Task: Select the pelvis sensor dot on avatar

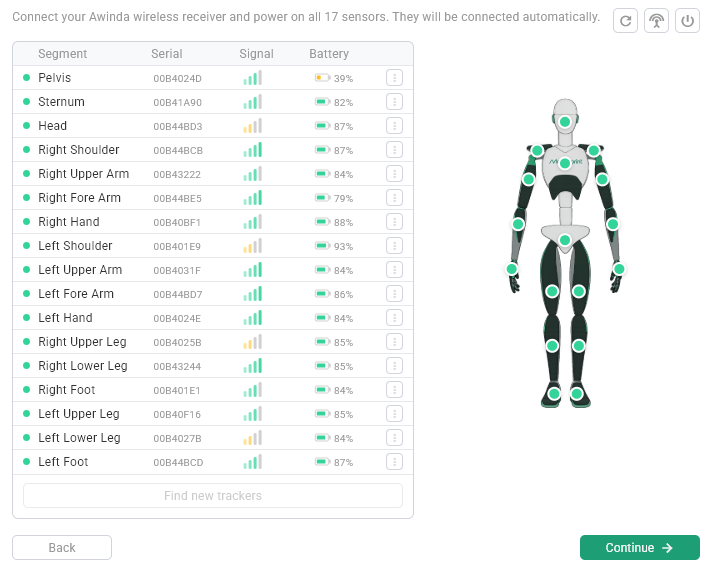Action: (x=565, y=240)
